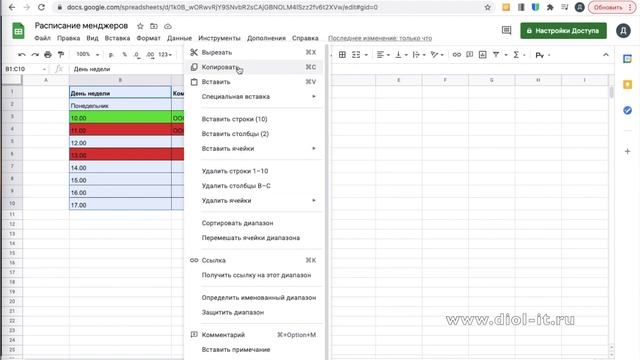Open more number formats 123 dropdown
Screen dimensions: 640x360
(x=165, y=55)
